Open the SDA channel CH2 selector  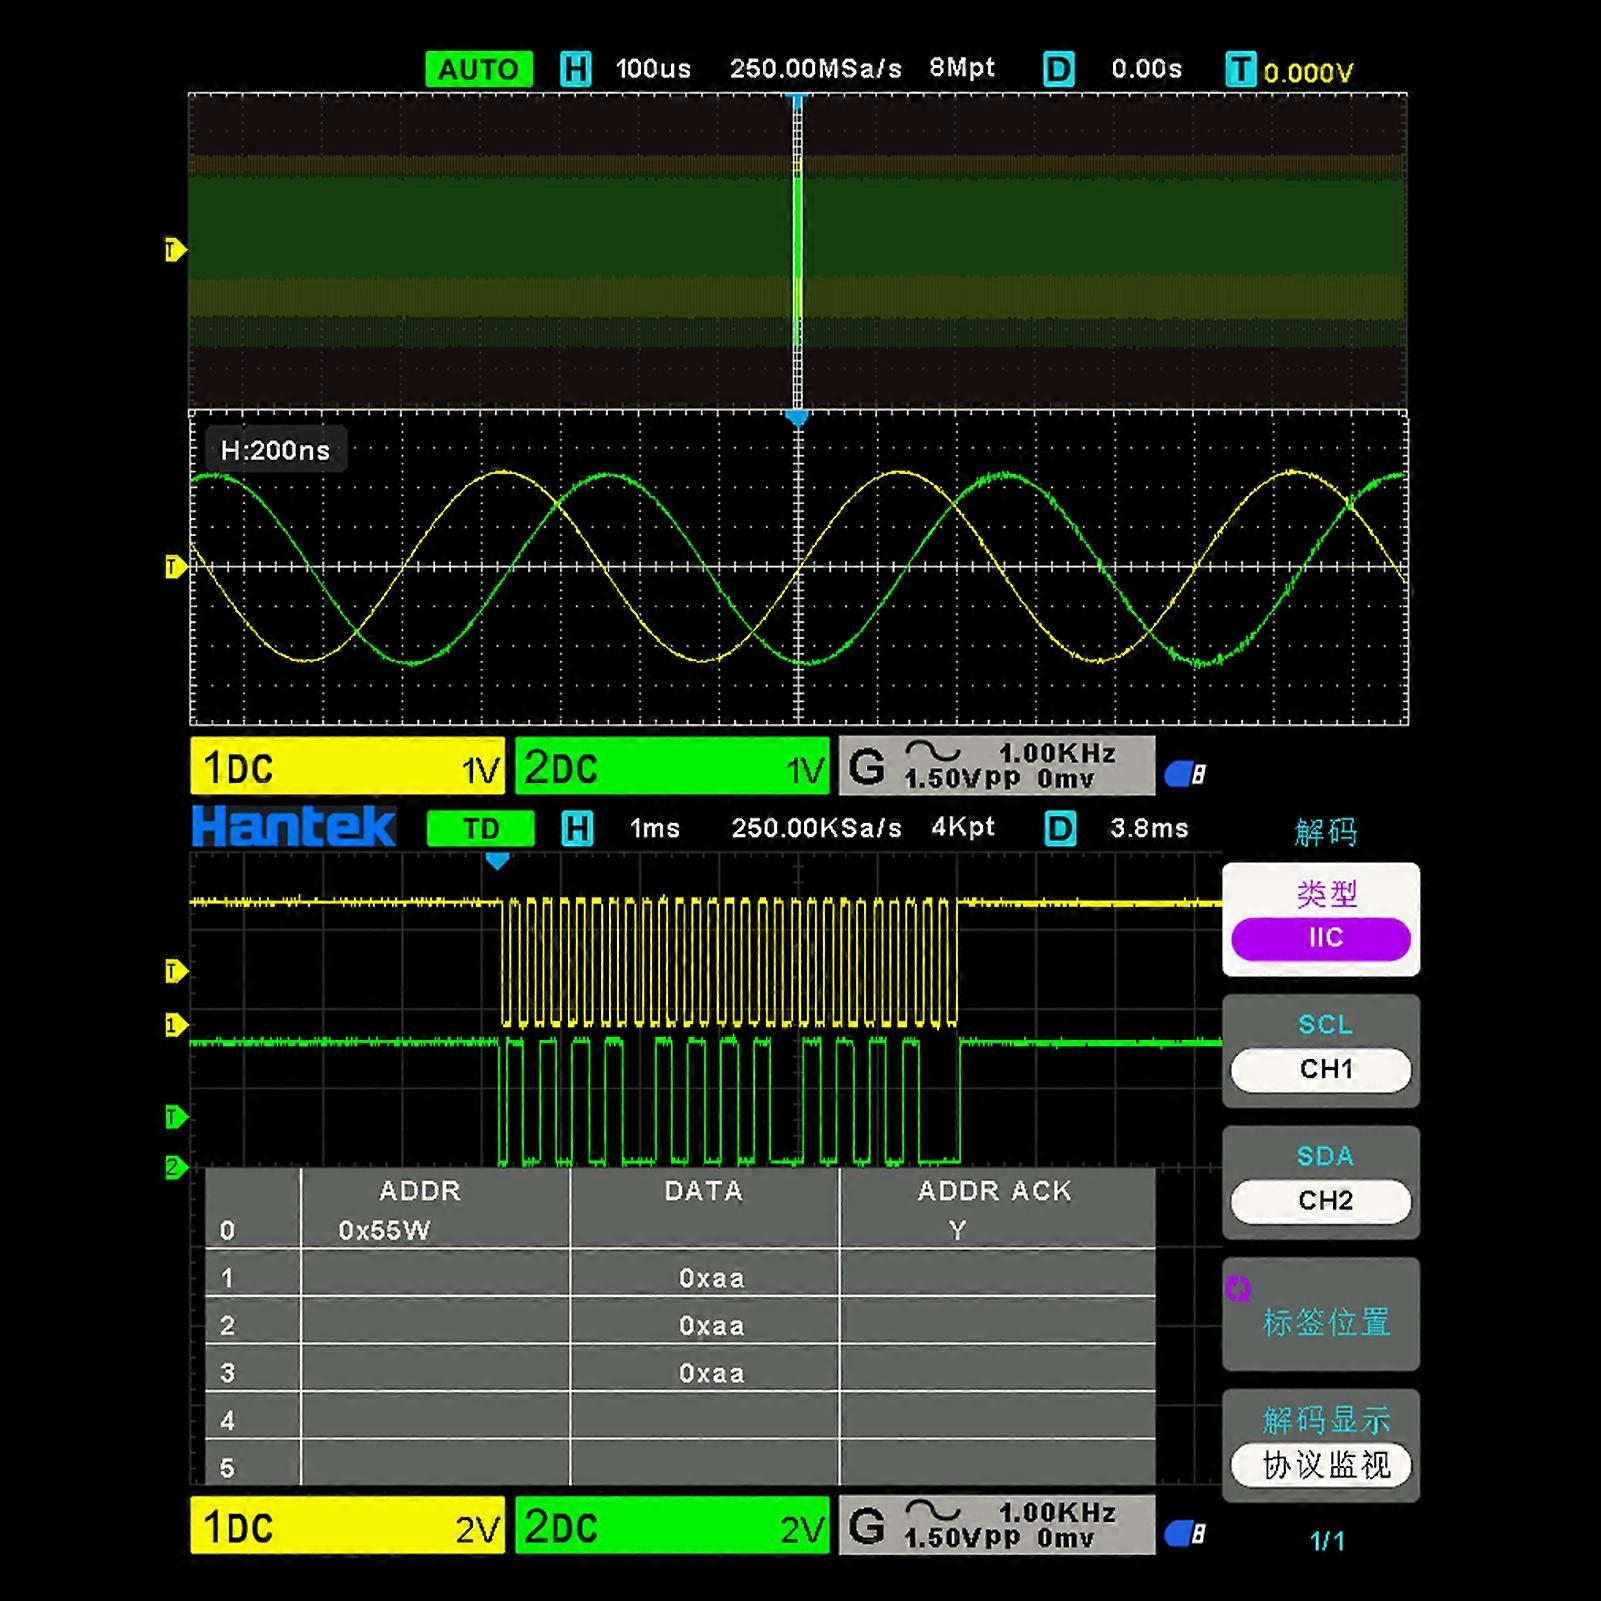pyautogui.click(x=1319, y=1201)
